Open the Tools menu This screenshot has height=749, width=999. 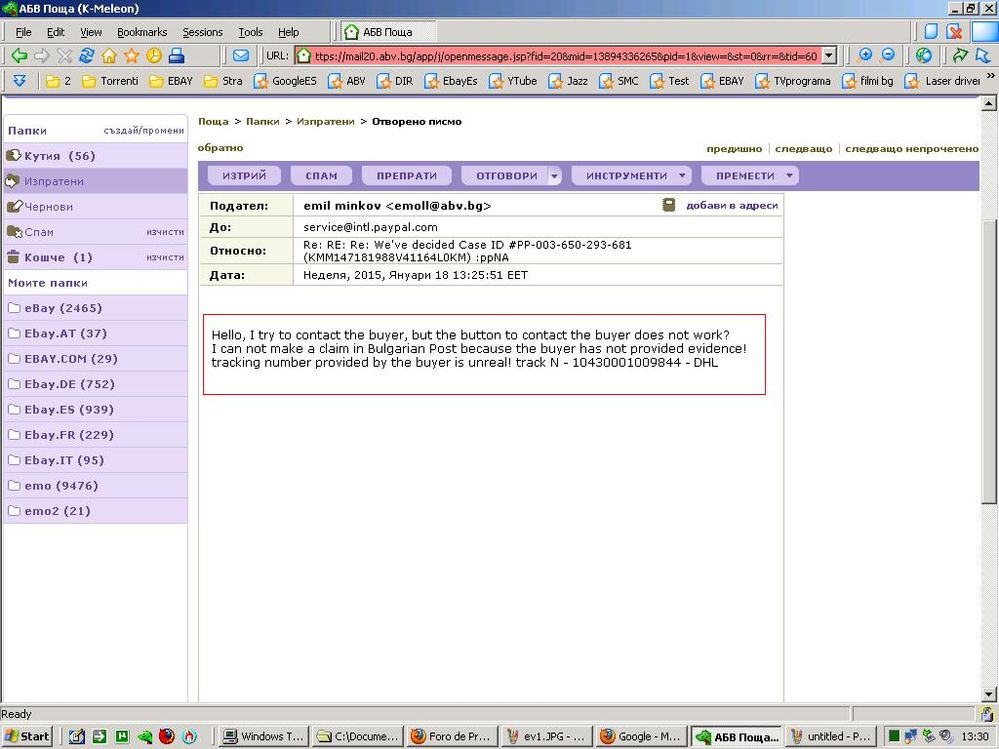point(250,32)
